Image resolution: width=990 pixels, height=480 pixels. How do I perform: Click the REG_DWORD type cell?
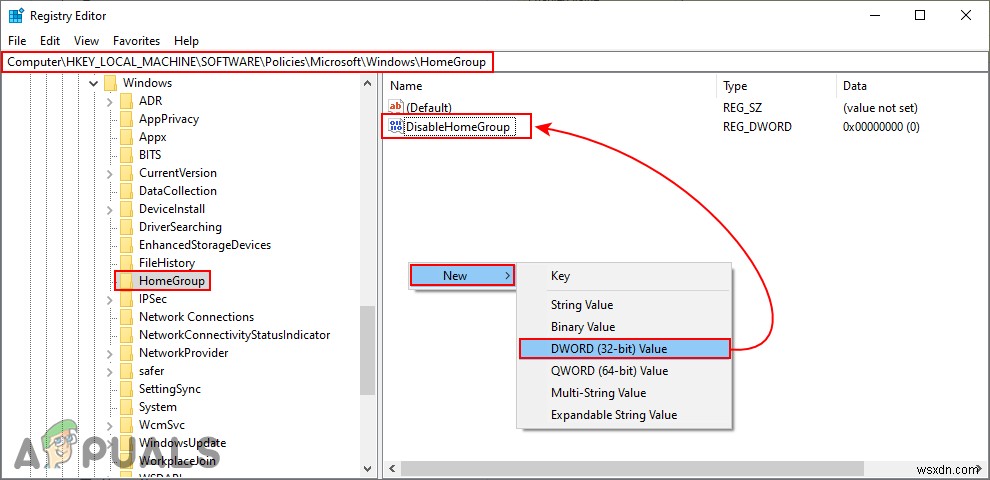click(x=757, y=127)
